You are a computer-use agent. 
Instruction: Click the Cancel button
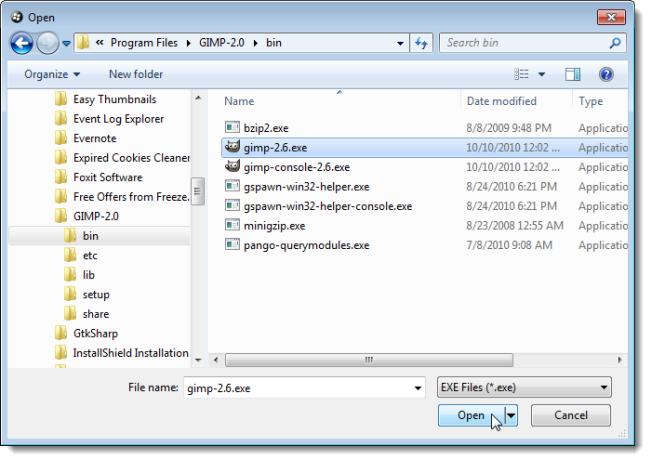(571, 415)
